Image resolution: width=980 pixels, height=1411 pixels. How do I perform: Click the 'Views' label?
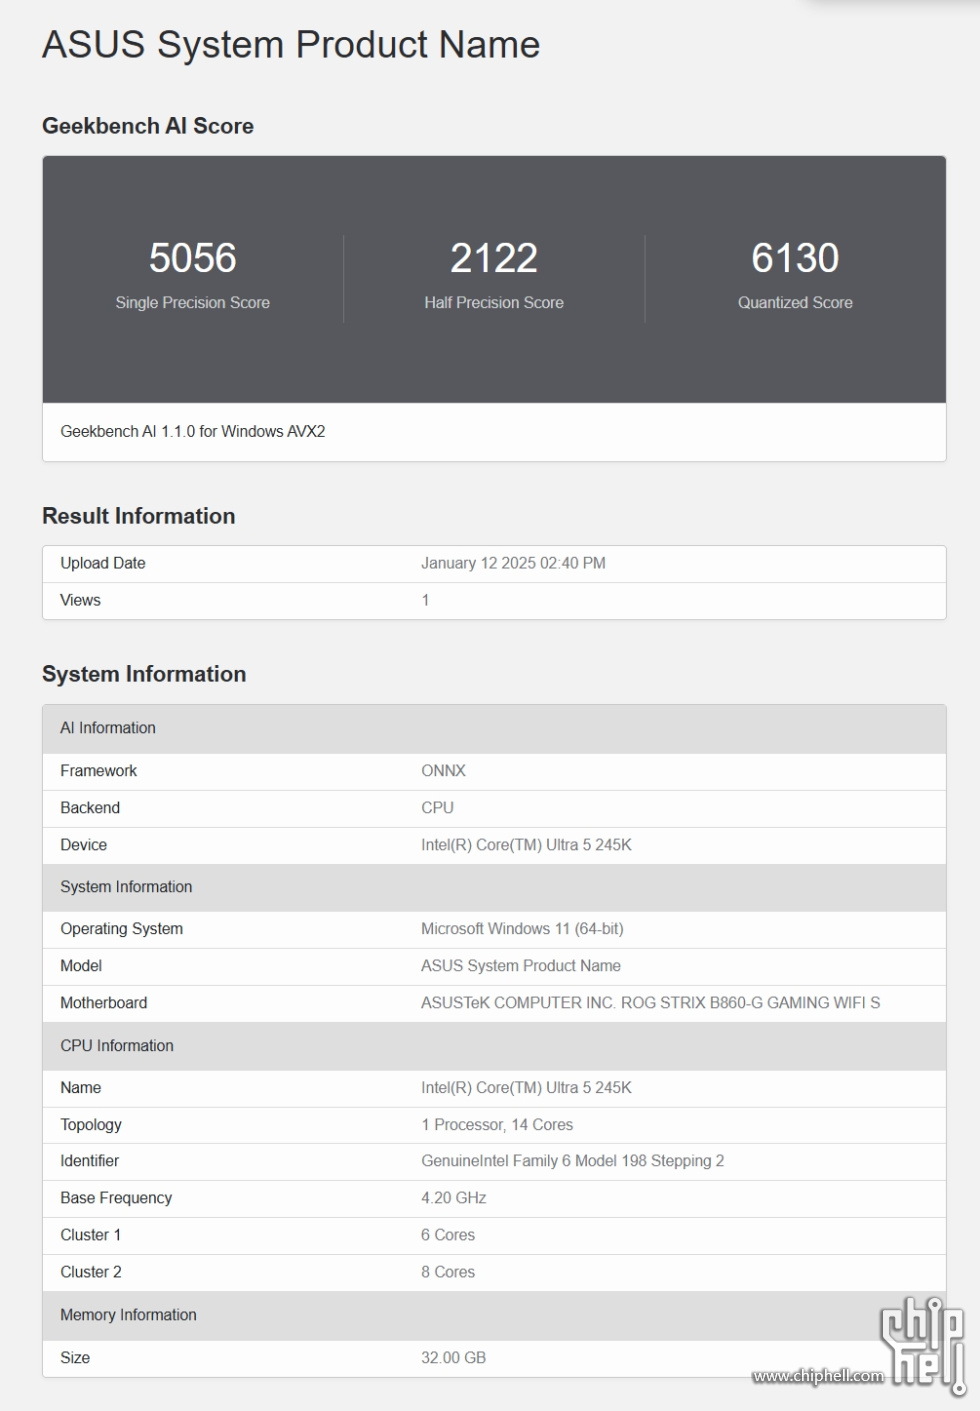pyautogui.click(x=80, y=601)
